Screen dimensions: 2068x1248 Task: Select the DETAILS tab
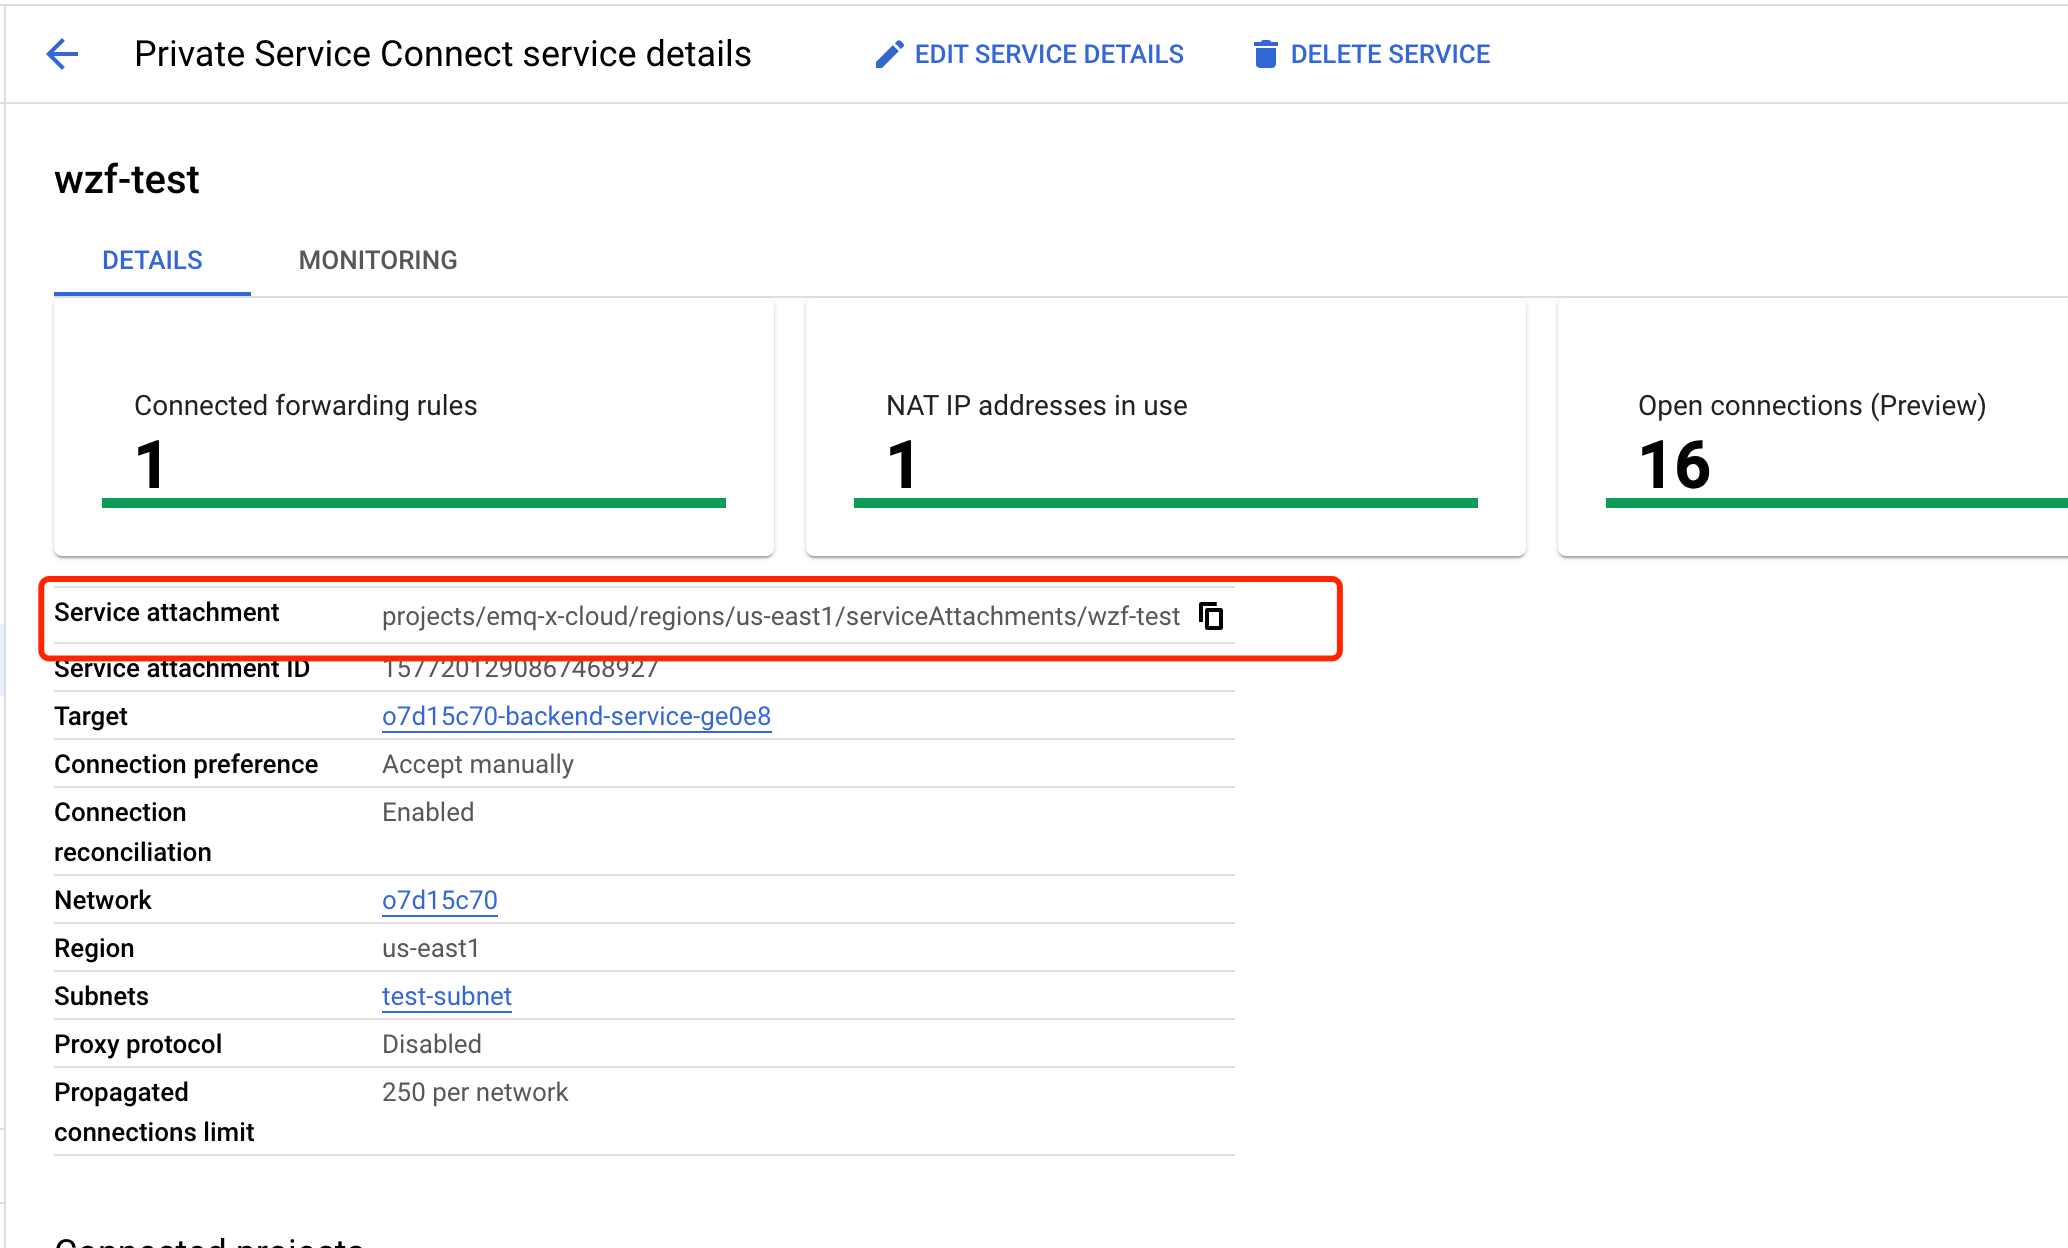152,260
